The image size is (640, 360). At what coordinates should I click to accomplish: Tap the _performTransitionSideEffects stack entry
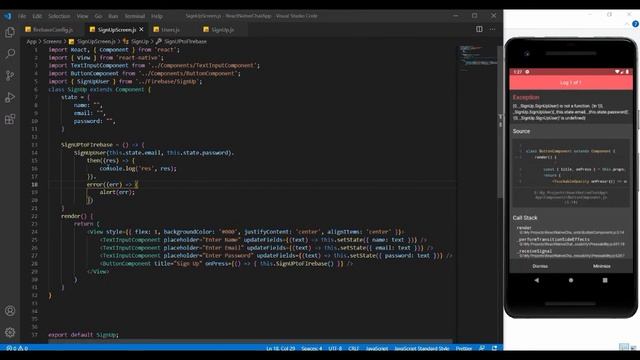pos(571,242)
